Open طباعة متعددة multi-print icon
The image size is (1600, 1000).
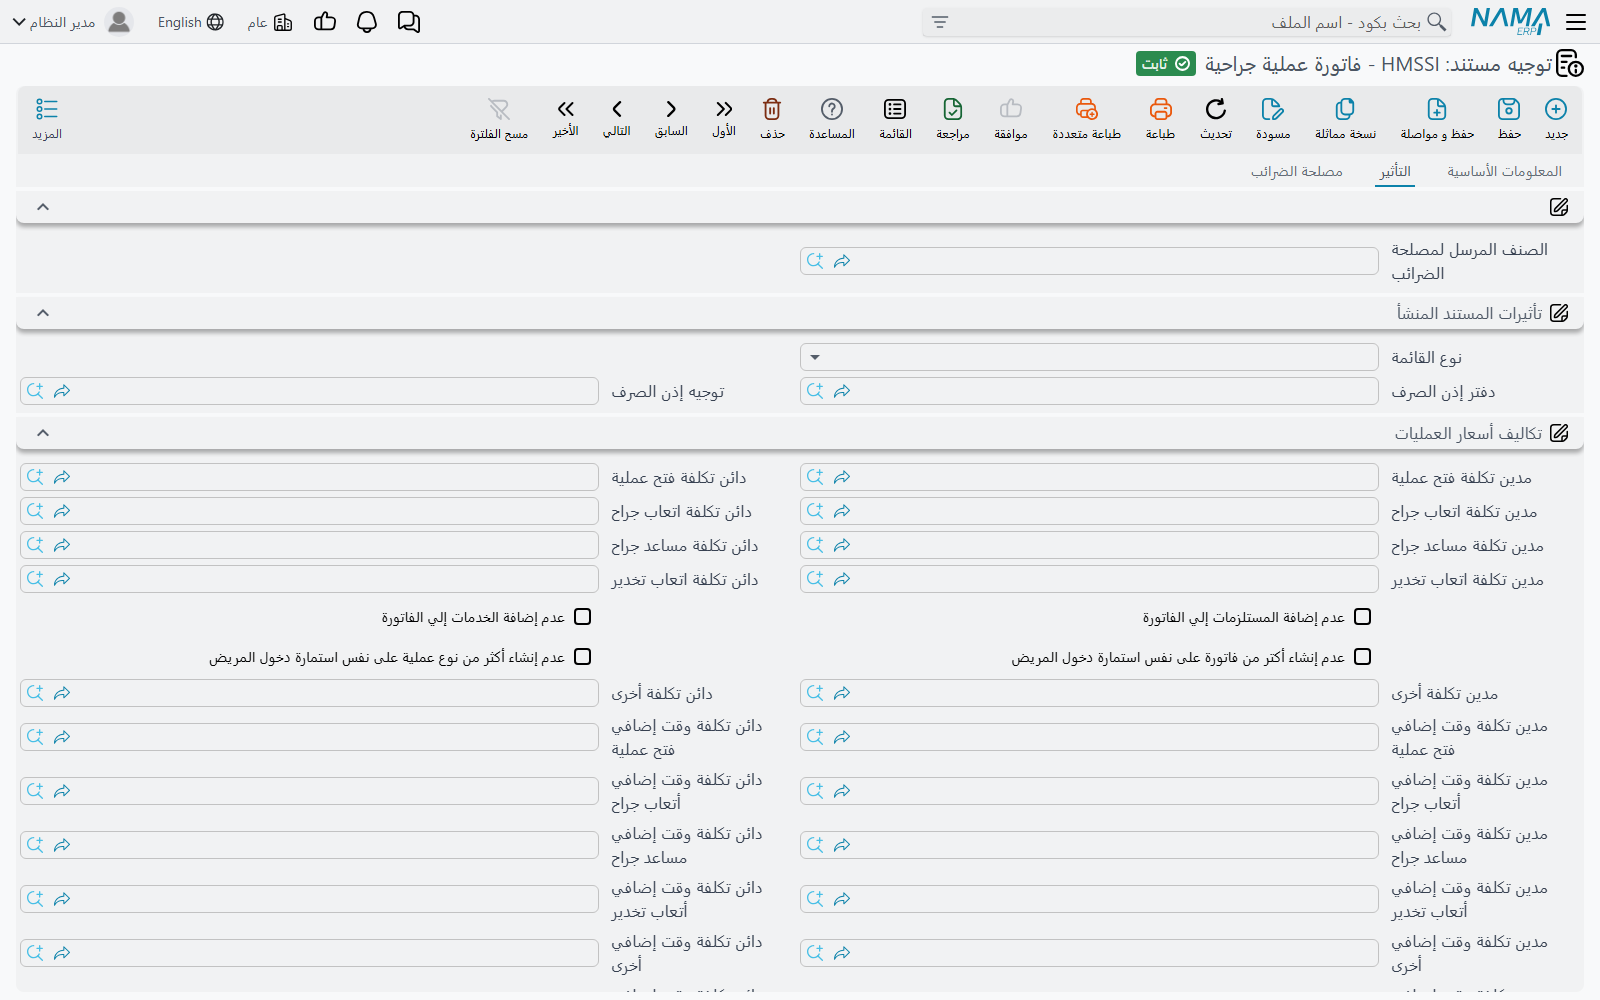click(x=1086, y=109)
